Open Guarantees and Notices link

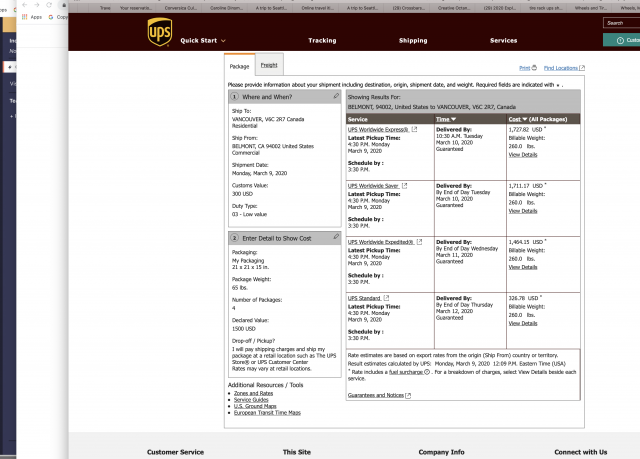click(376, 395)
